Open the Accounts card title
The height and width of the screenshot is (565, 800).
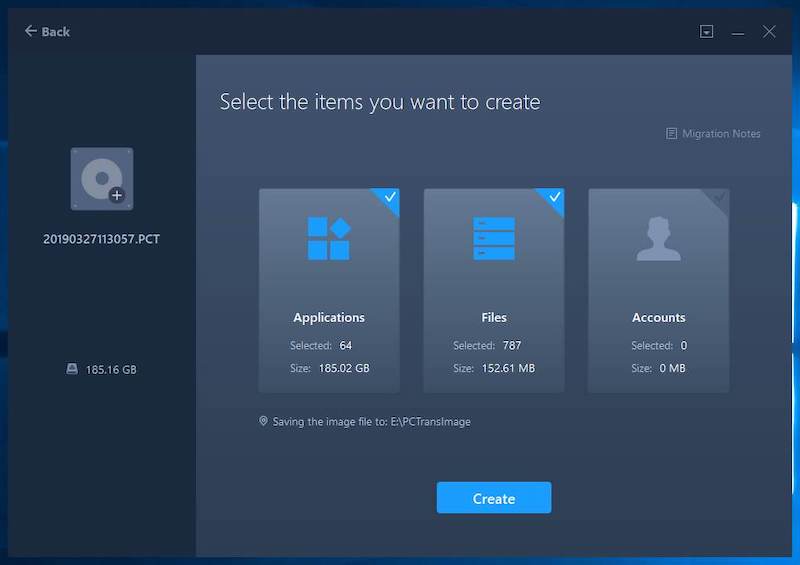pos(659,317)
